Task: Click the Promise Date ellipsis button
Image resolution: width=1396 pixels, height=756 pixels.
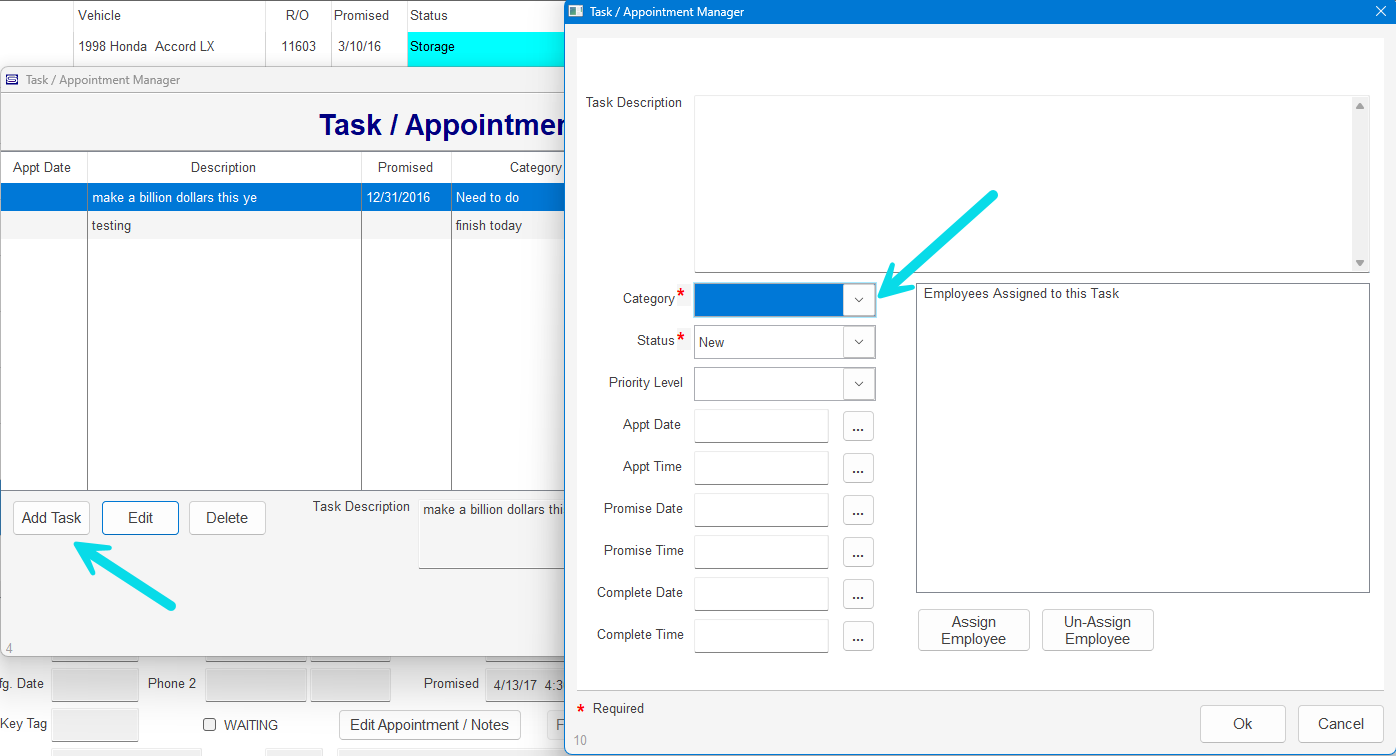Action: pyautogui.click(x=858, y=510)
